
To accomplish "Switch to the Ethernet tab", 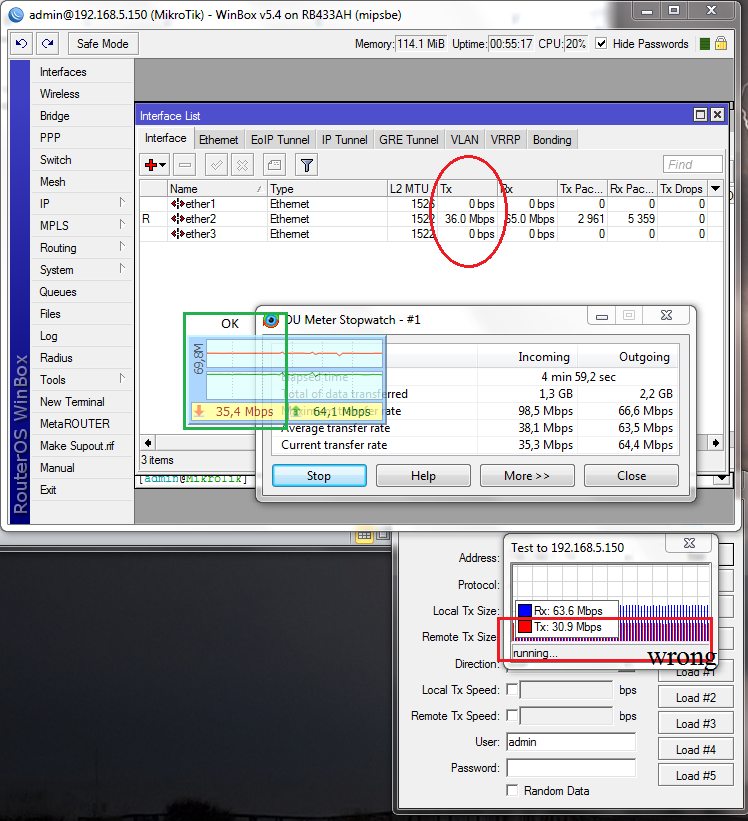I will pyautogui.click(x=218, y=140).
